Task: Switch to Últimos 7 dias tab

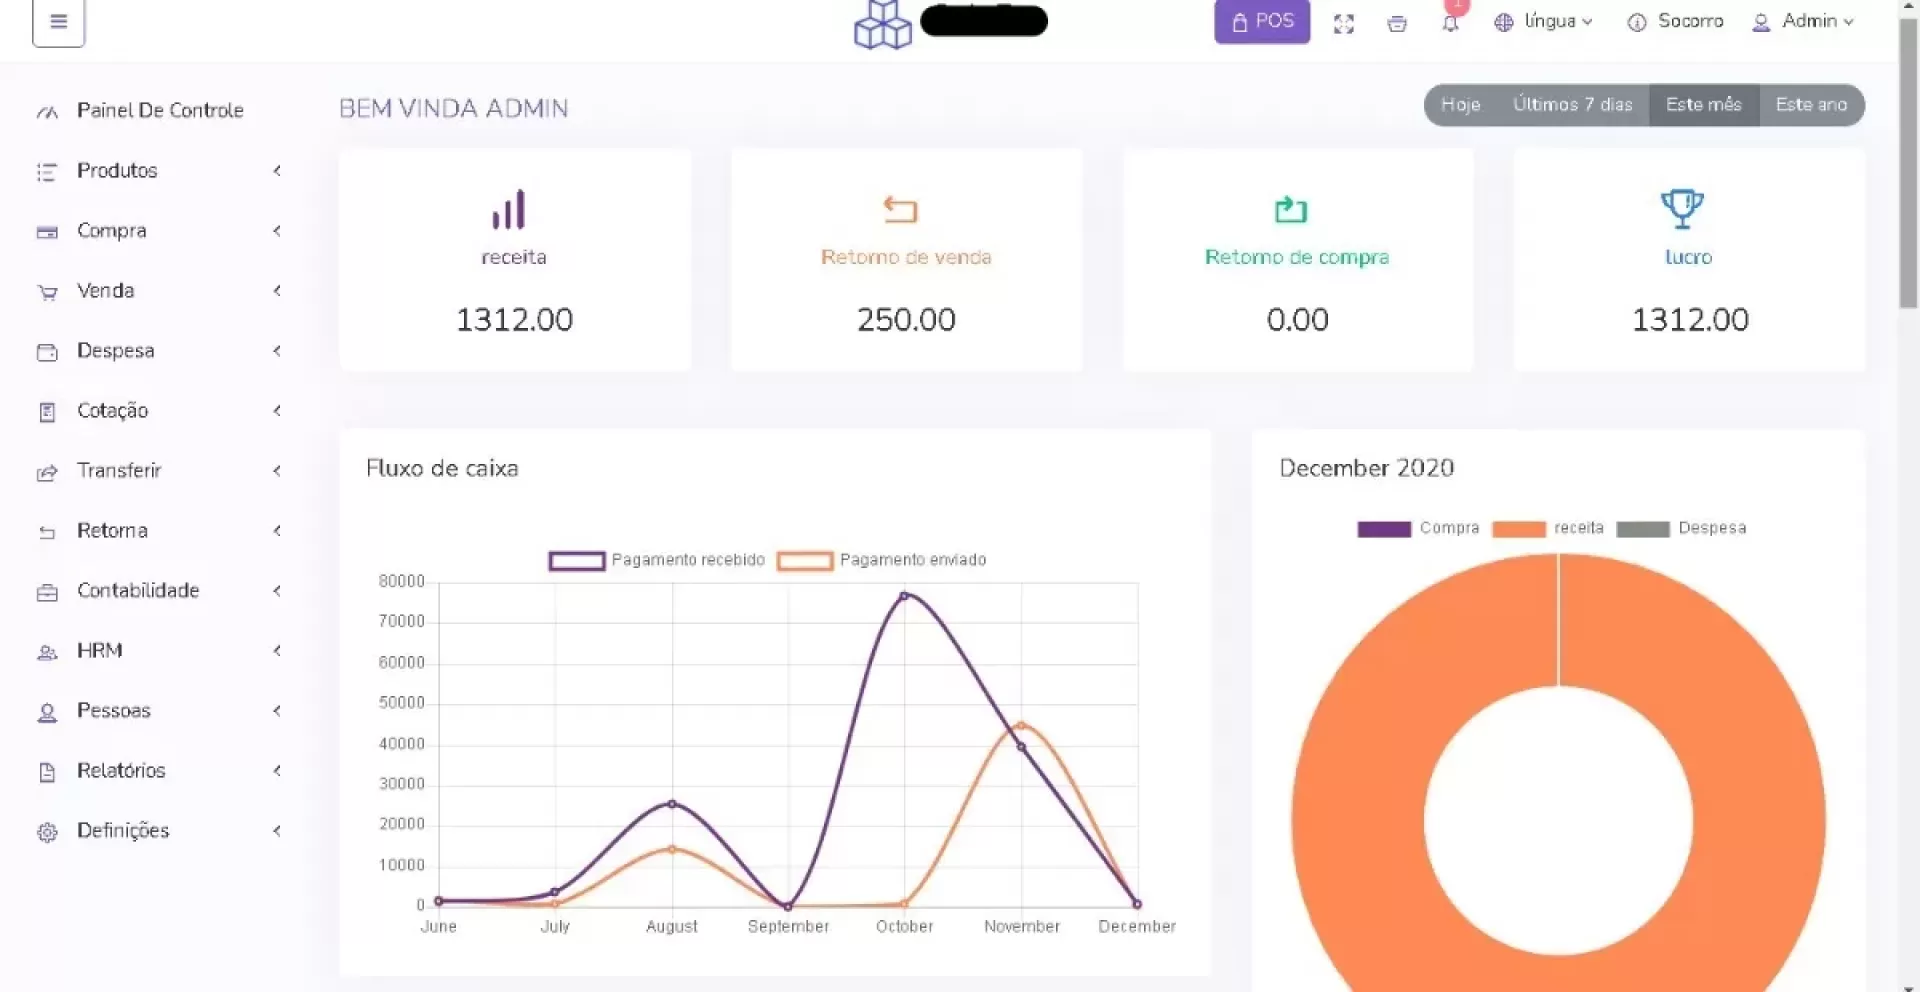Action: 1572,105
